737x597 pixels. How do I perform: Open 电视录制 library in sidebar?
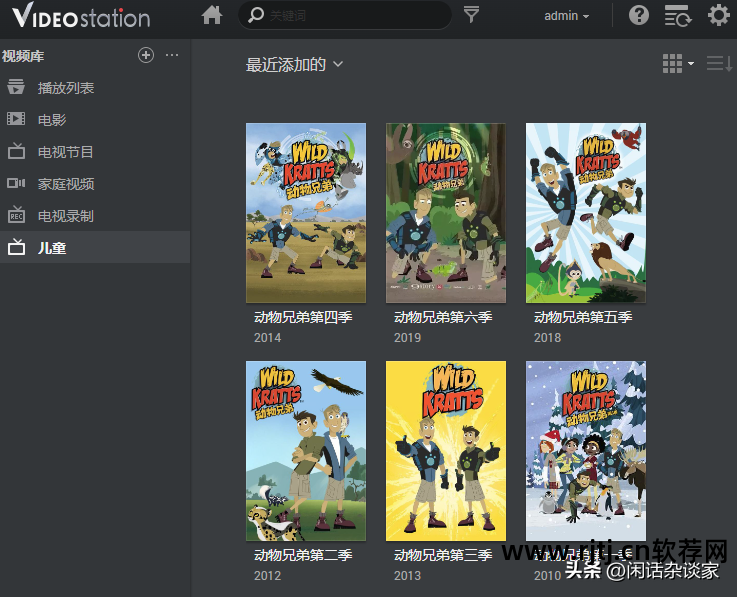pos(95,216)
